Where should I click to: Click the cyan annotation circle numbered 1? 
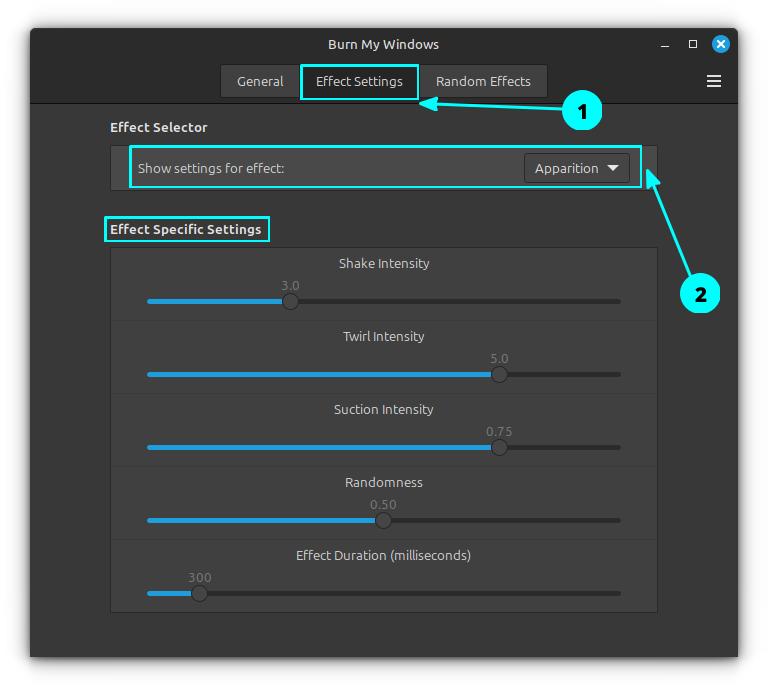[x=582, y=110]
